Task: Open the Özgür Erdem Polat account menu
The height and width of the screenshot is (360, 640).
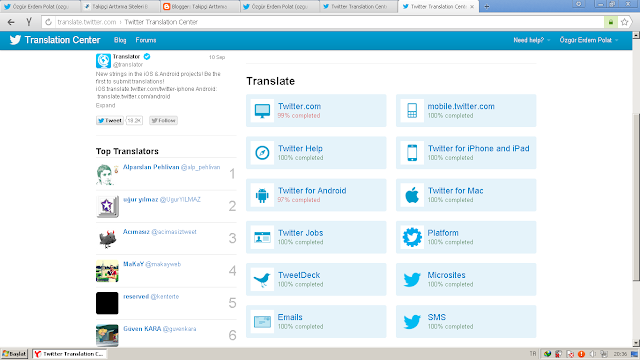Action: click(x=589, y=40)
